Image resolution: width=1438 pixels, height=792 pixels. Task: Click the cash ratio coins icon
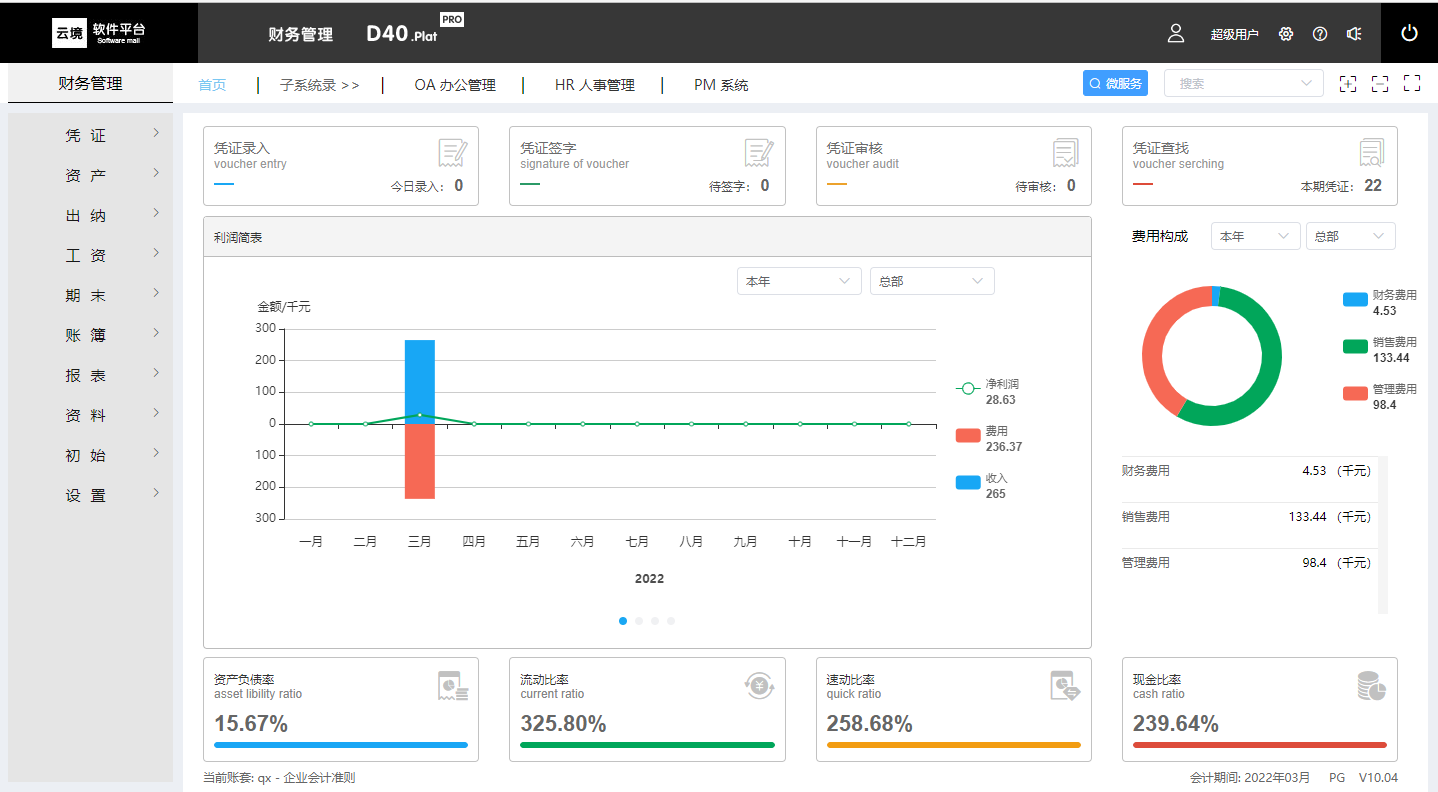click(1371, 686)
